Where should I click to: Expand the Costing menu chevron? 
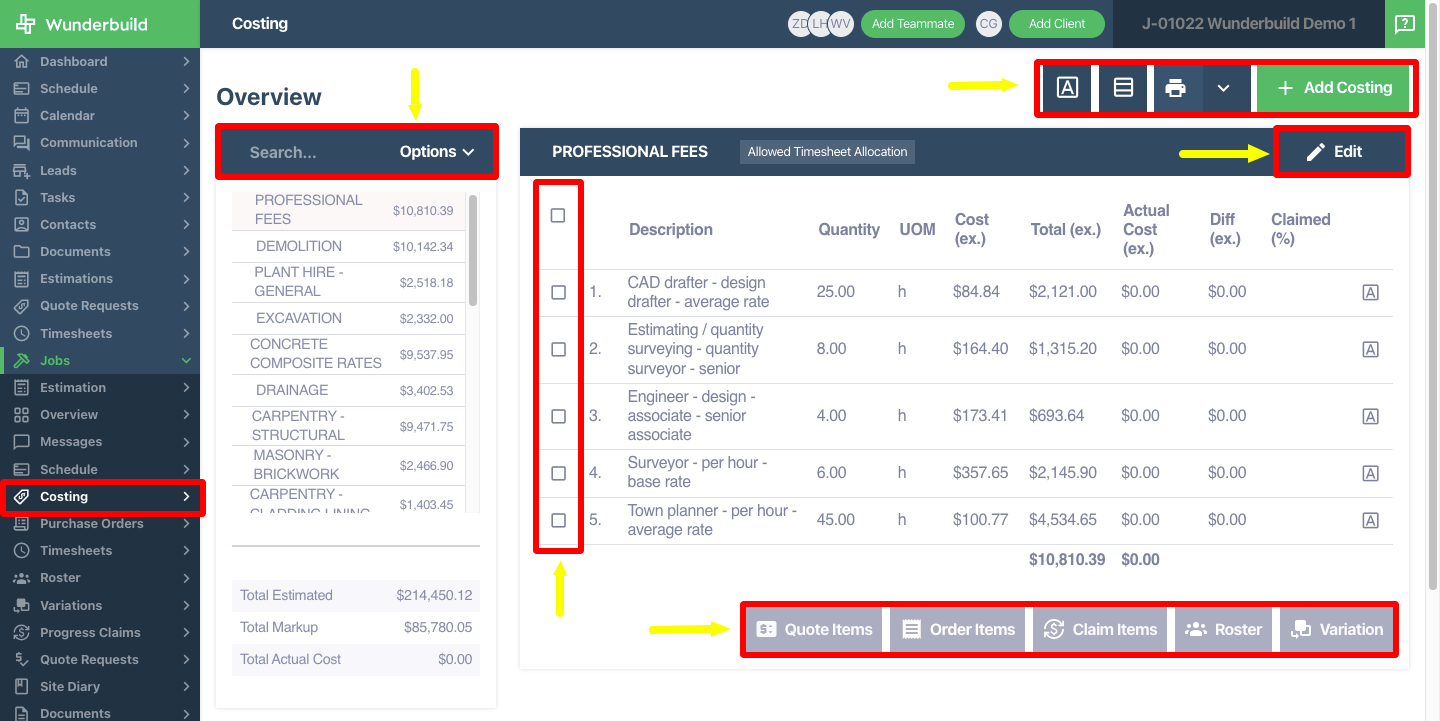point(186,497)
